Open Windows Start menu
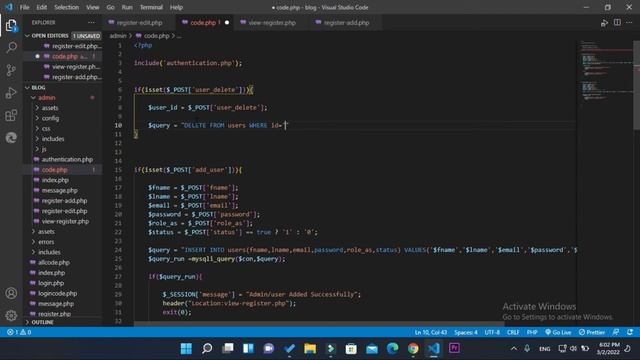 [186, 348]
